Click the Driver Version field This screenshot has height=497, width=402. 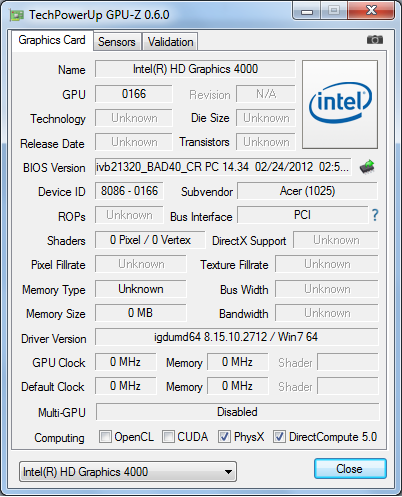tap(237, 337)
